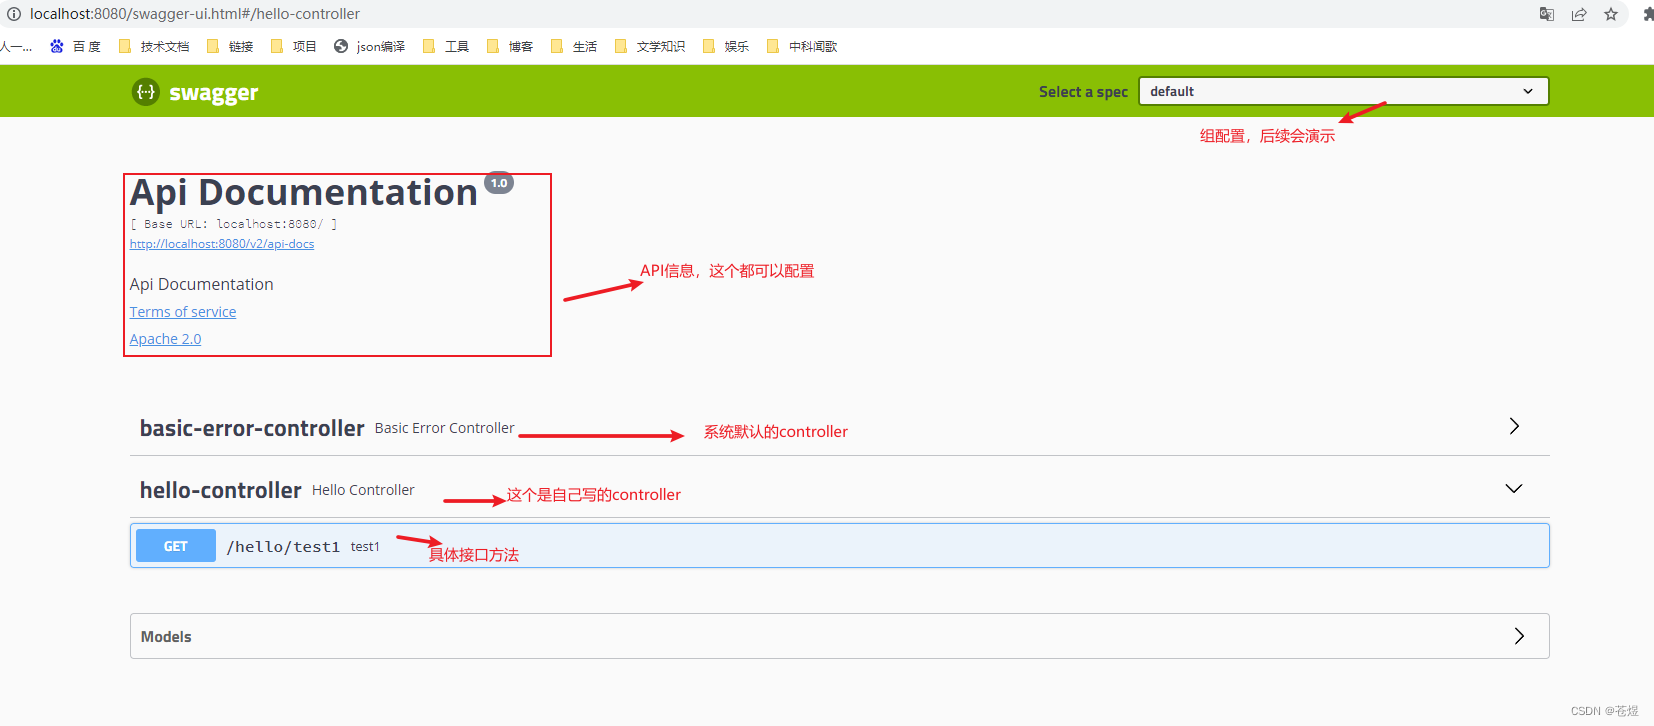1654x726 pixels.
Task: Open the api-docs URL link
Action: pos(222,244)
